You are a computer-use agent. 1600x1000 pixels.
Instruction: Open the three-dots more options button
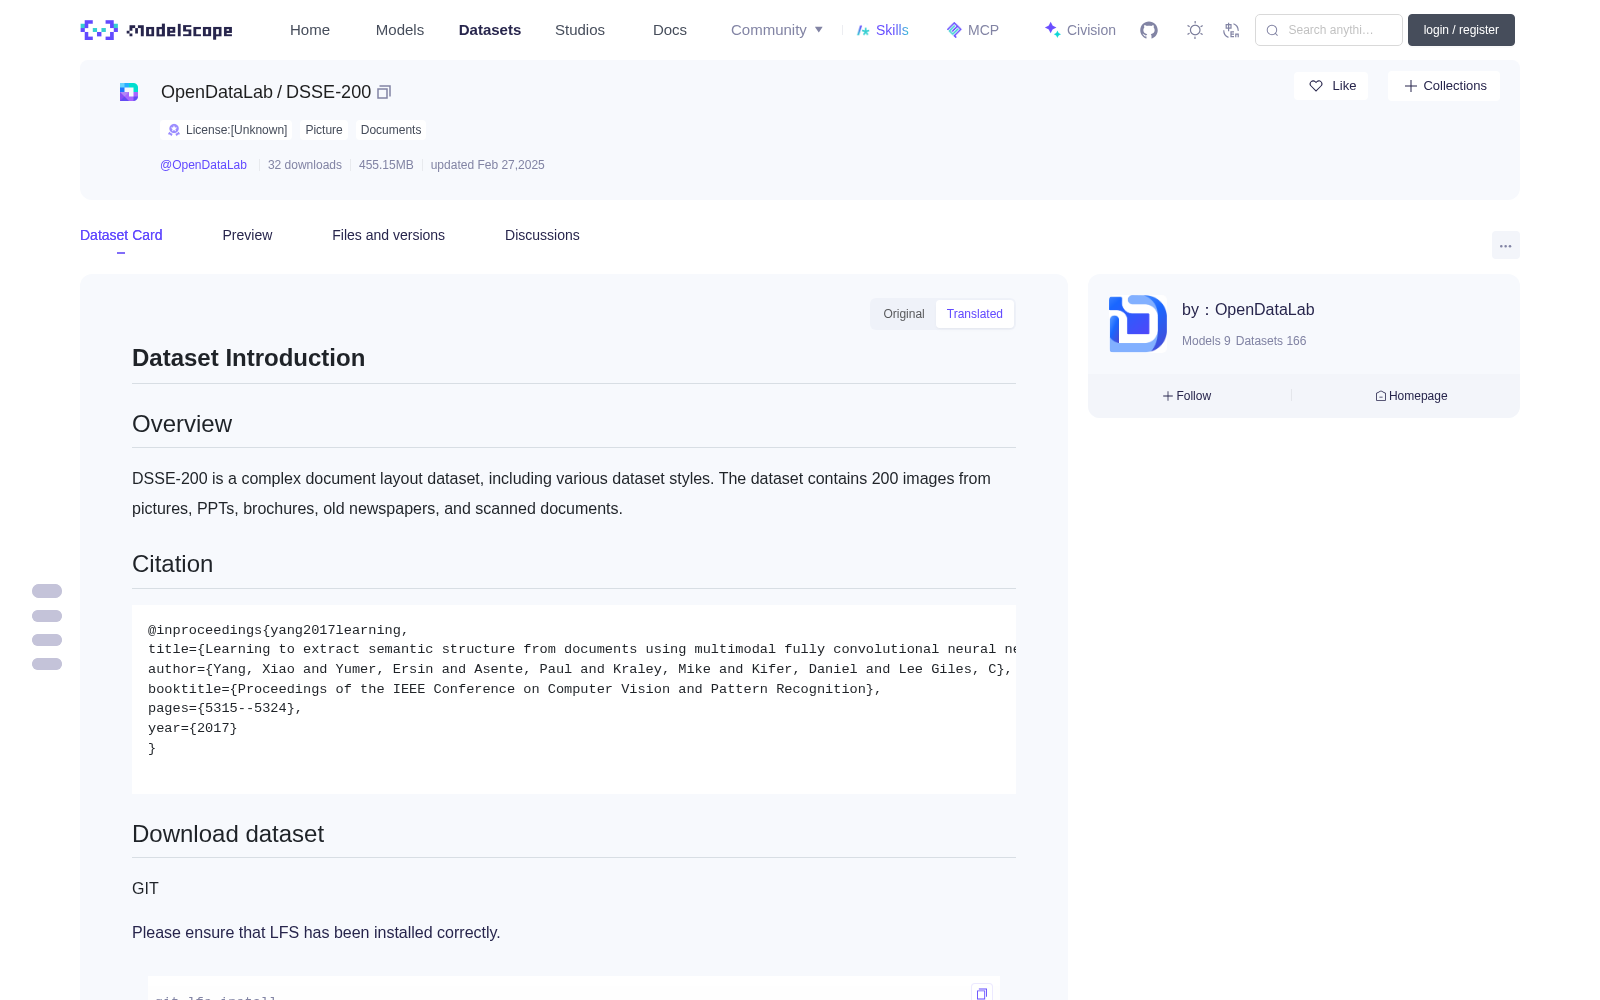point(1506,245)
